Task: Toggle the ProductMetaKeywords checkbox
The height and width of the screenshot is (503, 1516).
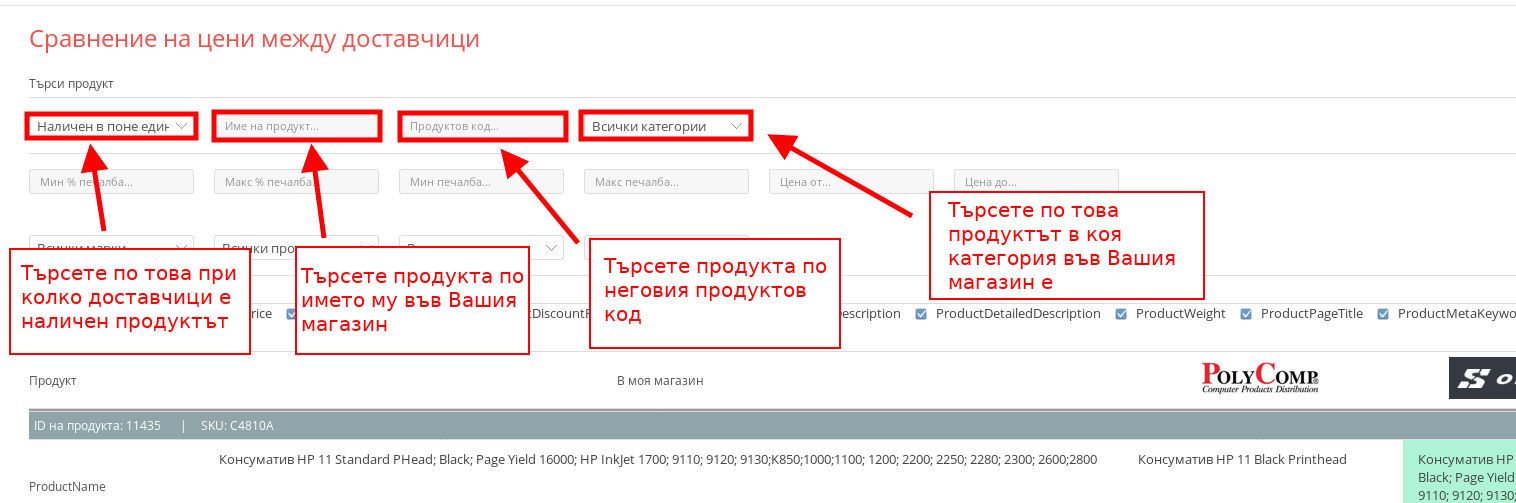Action: [x=1383, y=314]
